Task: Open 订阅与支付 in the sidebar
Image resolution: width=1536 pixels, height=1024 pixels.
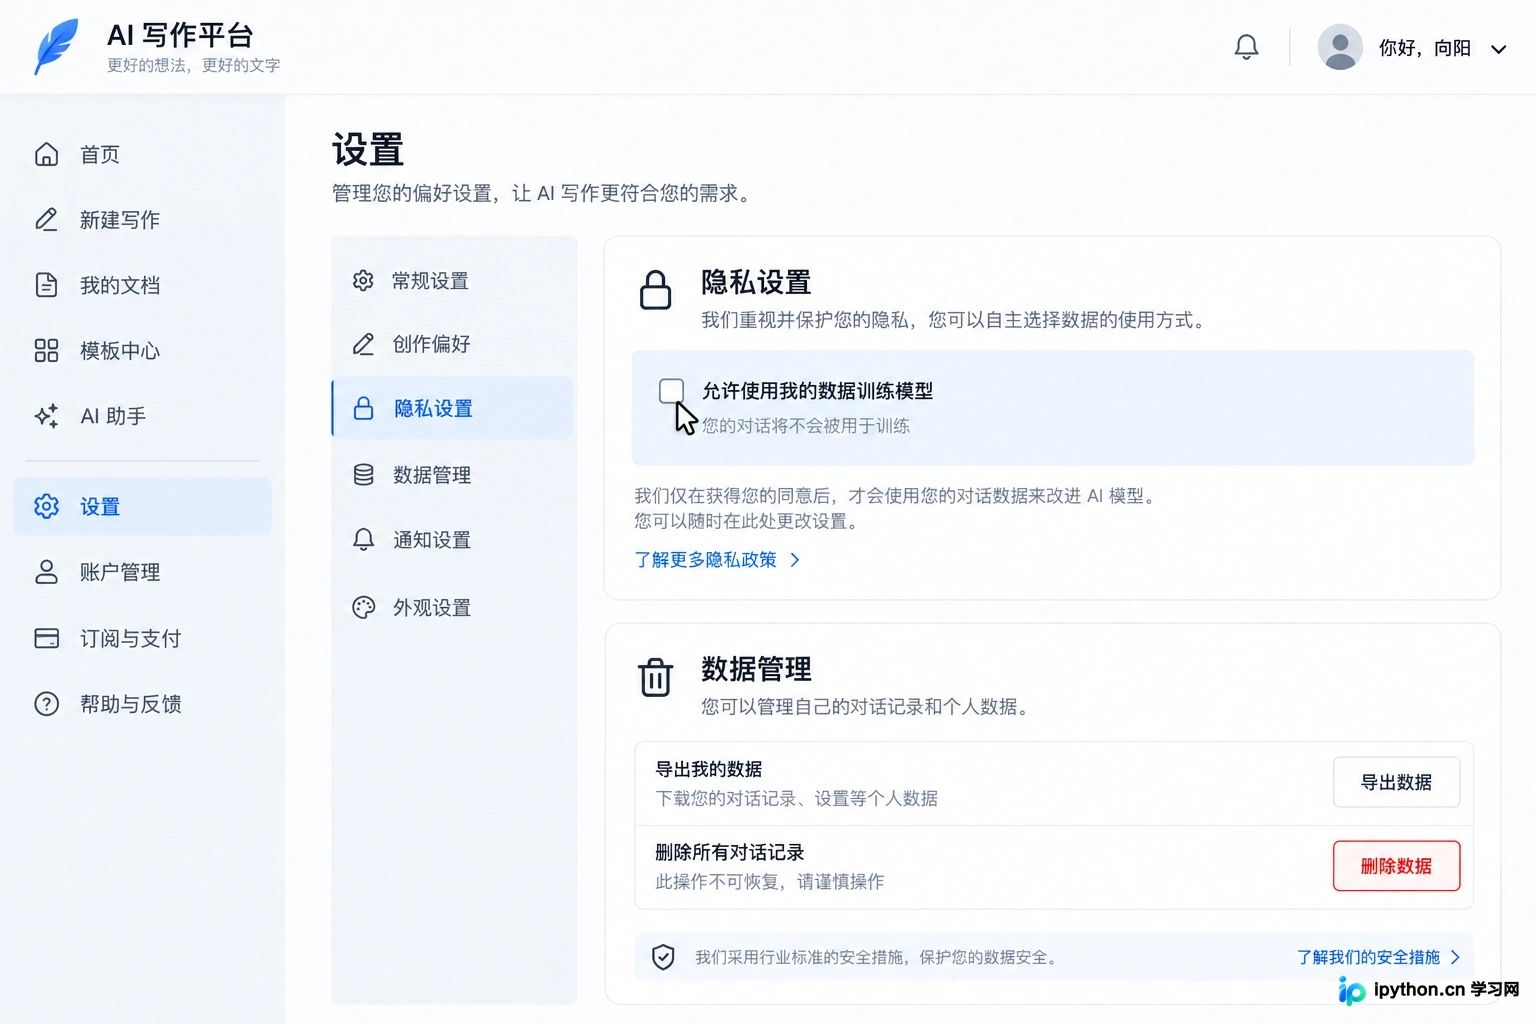Action: pos(142,638)
